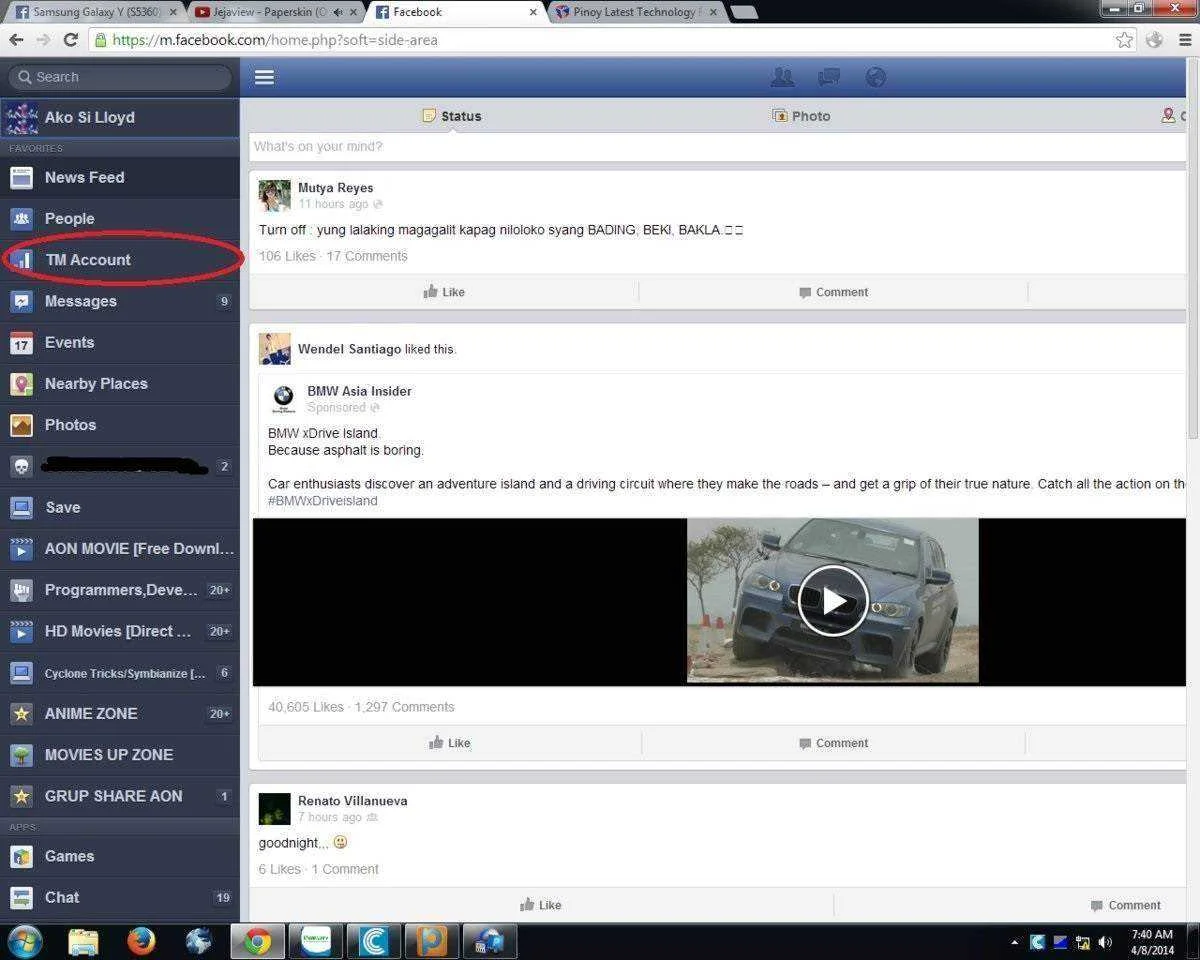Bookmark page with the star icon
Image resolution: width=1200 pixels, height=960 pixels.
coord(1125,40)
